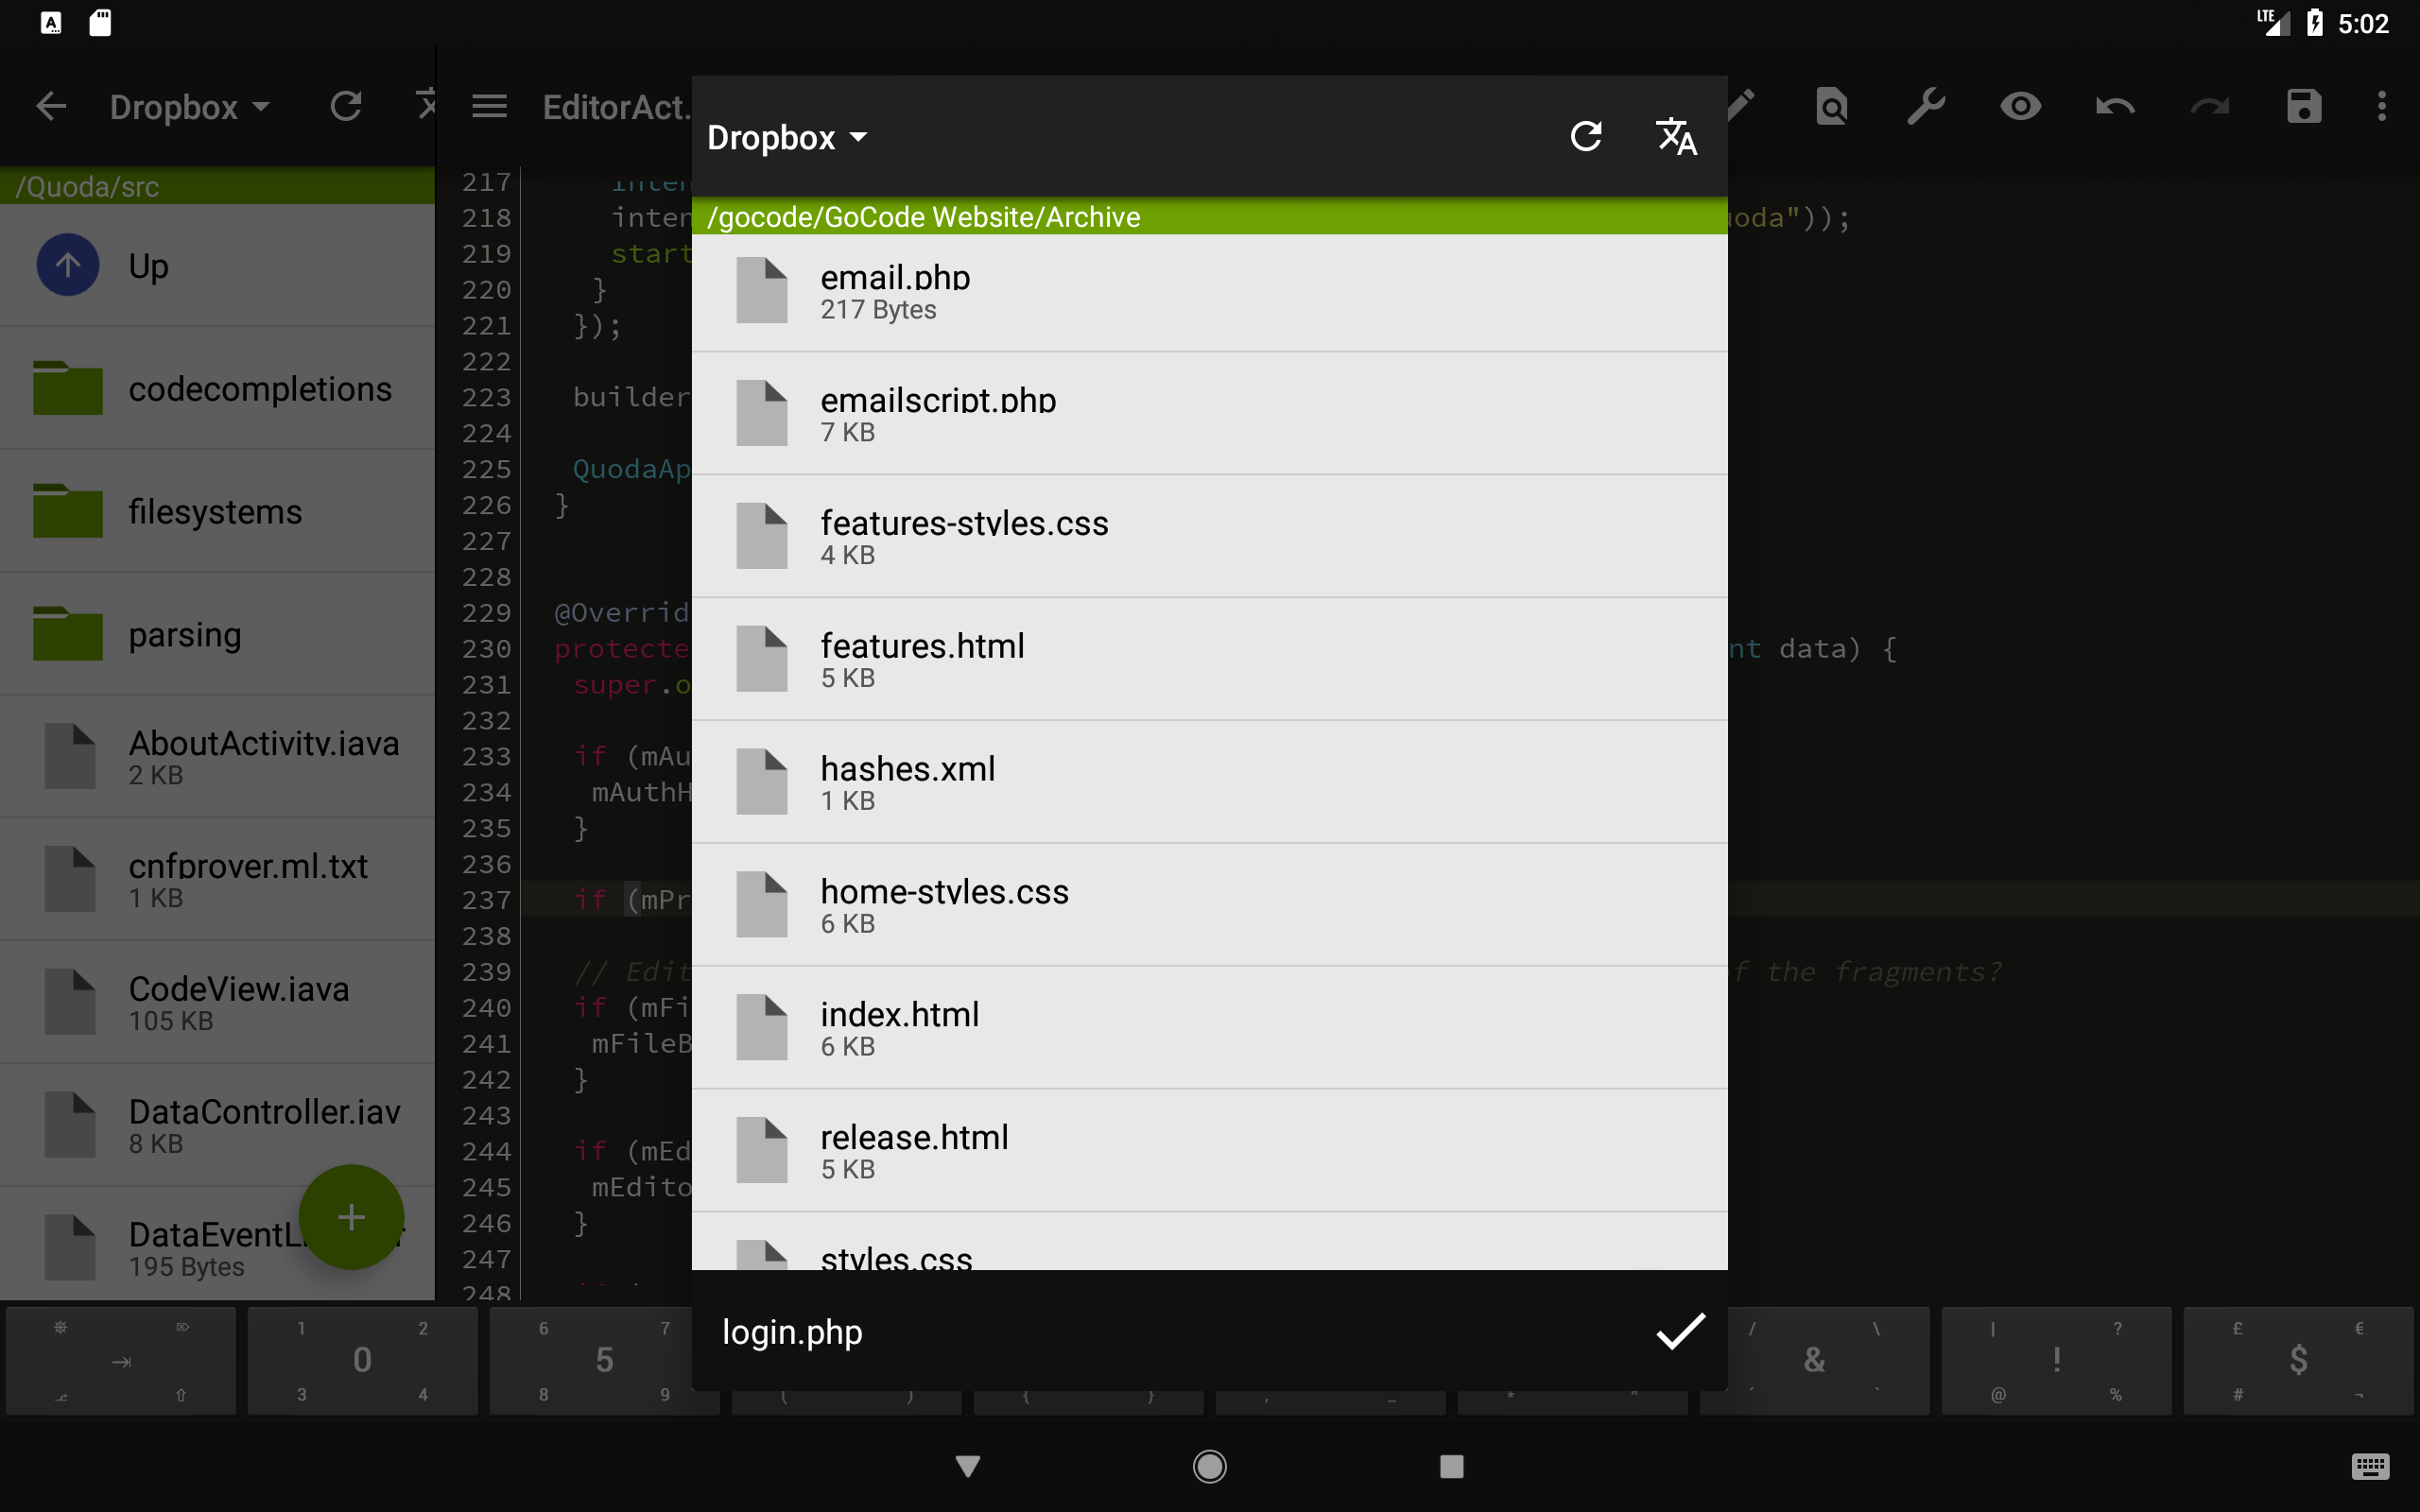
Task: Click hashes.xml file icon
Action: click(x=762, y=781)
